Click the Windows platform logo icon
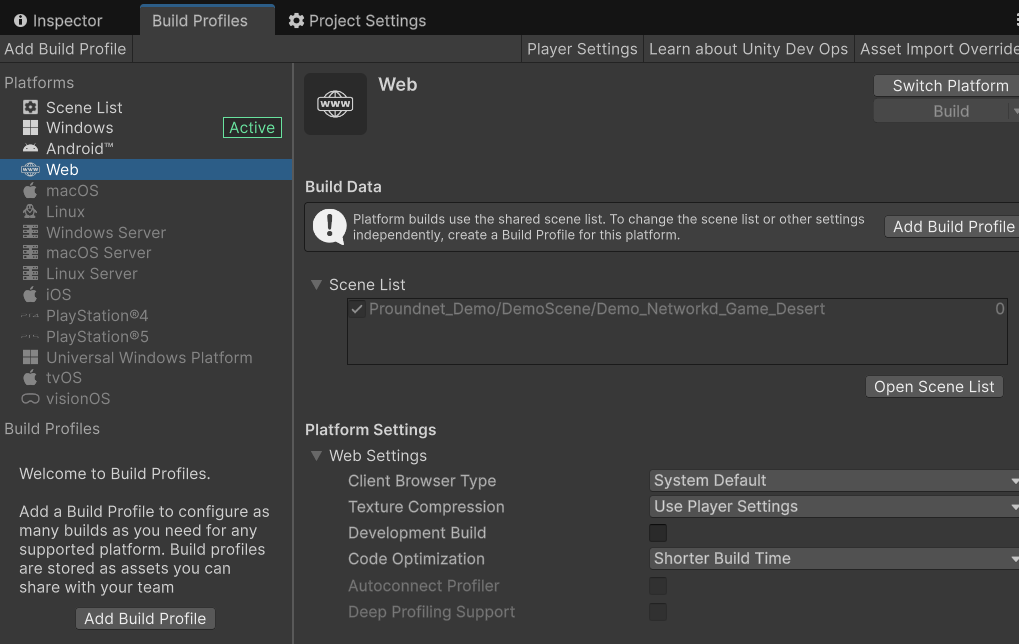Image resolution: width=1019 pixels, height=644 pixels. click(x=30, y=128)
